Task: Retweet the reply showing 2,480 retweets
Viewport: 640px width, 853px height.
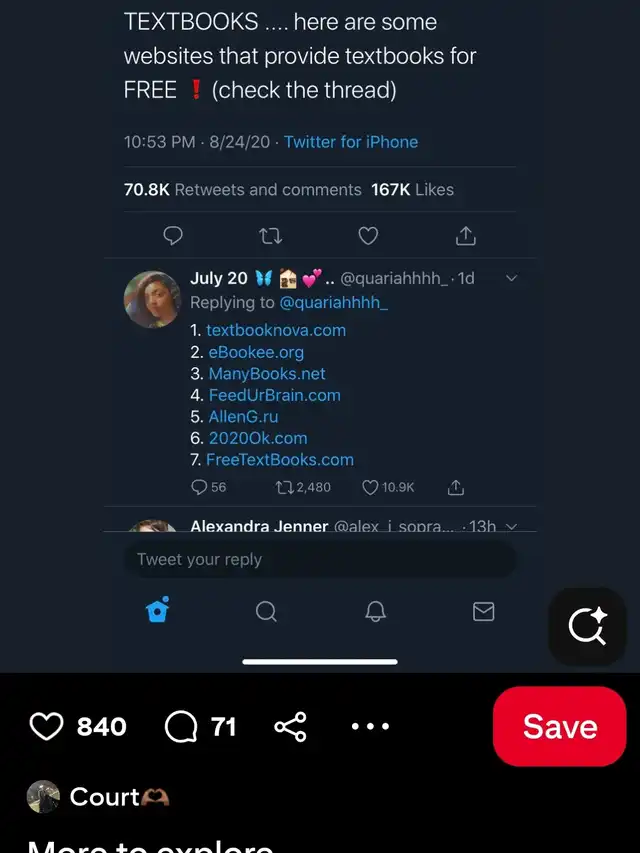Action: point(285,487)
